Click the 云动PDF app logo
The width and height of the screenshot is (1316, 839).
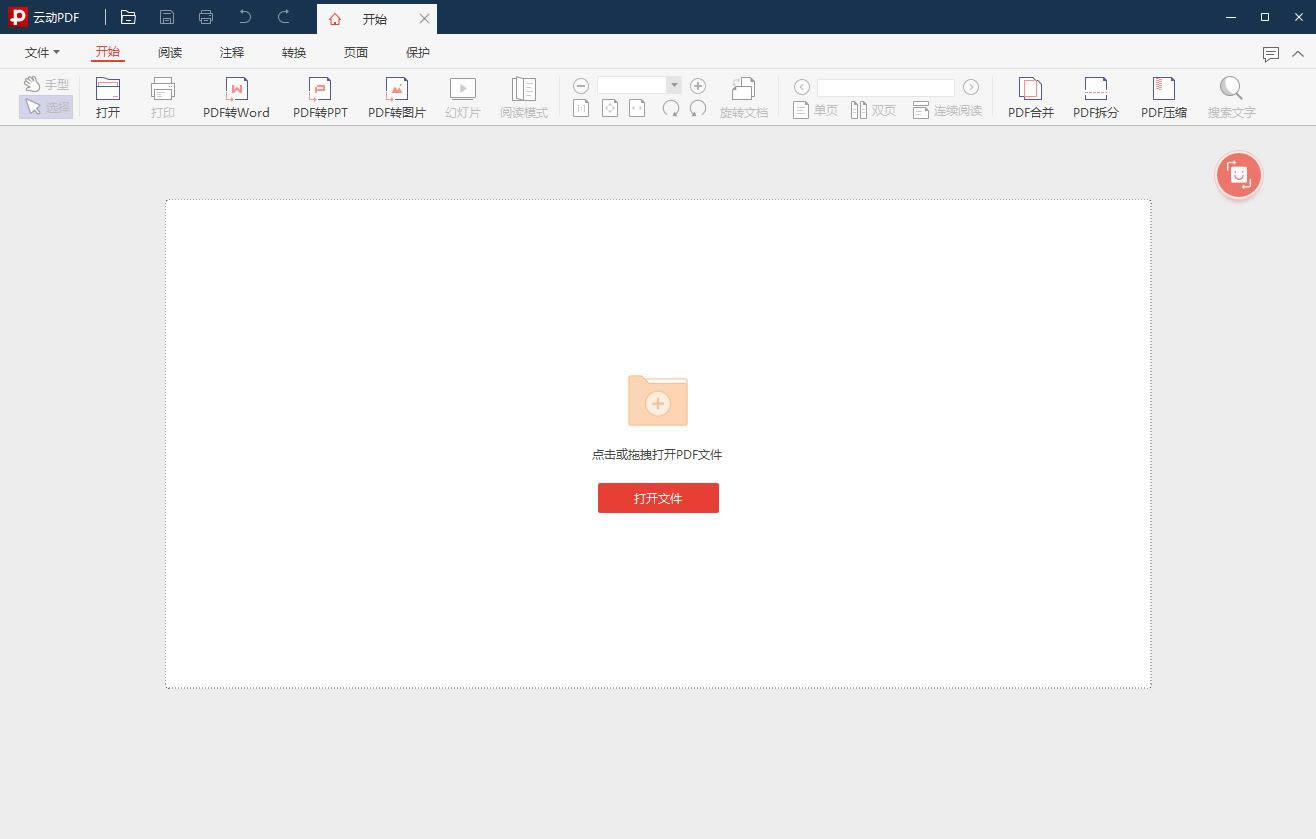pos(18,17)
